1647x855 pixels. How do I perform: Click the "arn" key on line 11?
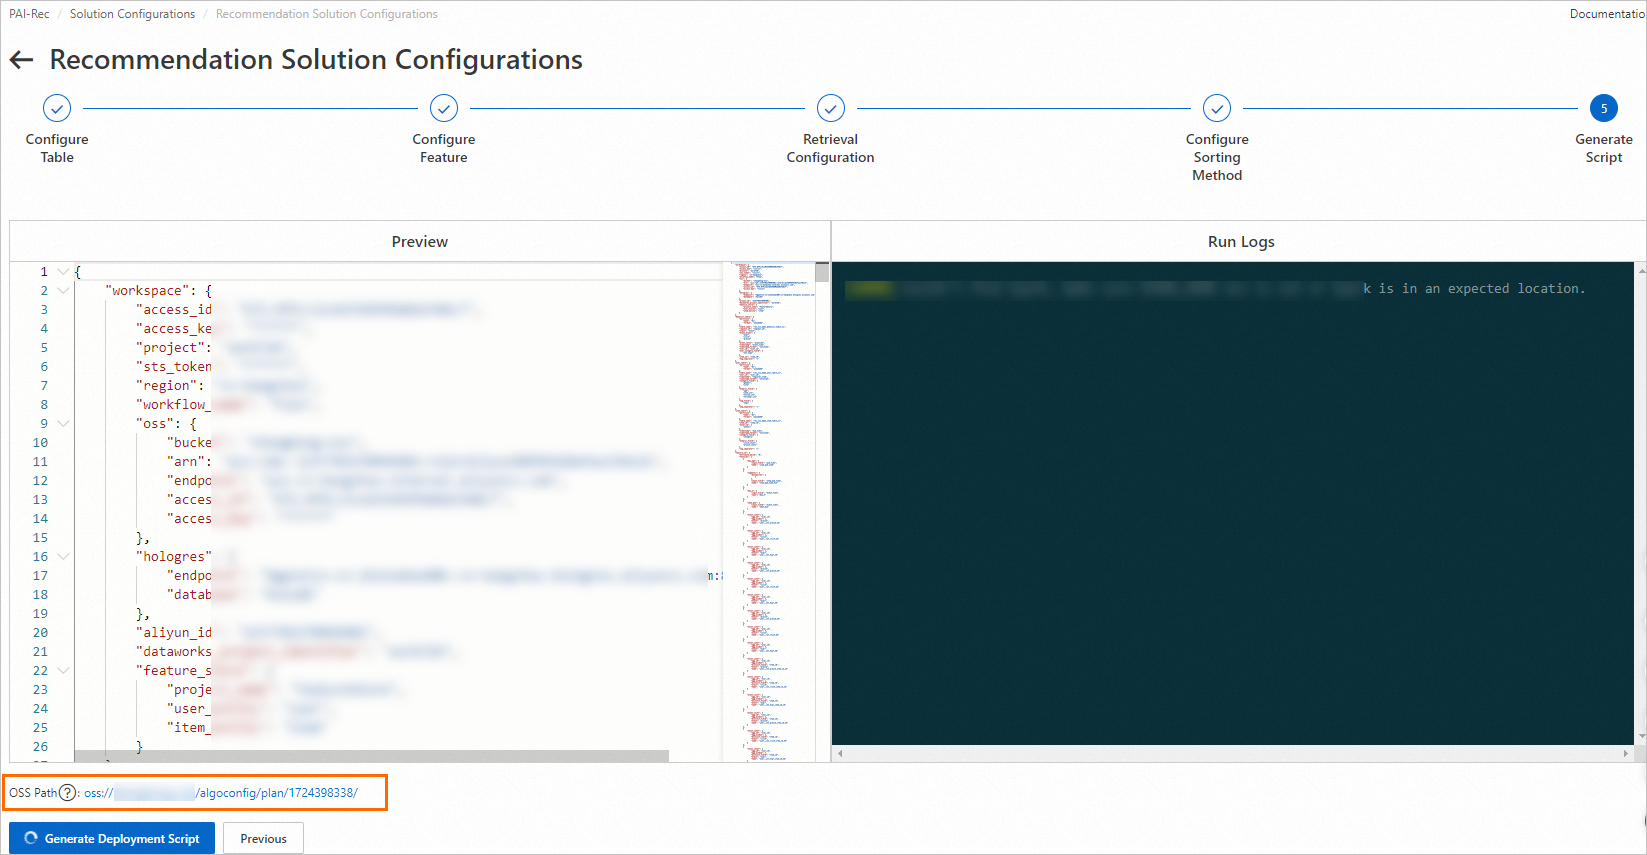186,462
